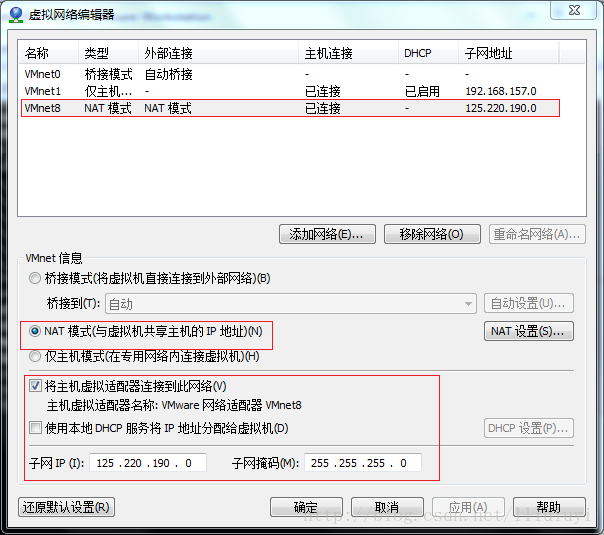The height and width of the screenshot is (535, 604).
Task: Click the 190 octet of subnet IP
Action: (161, 463)
